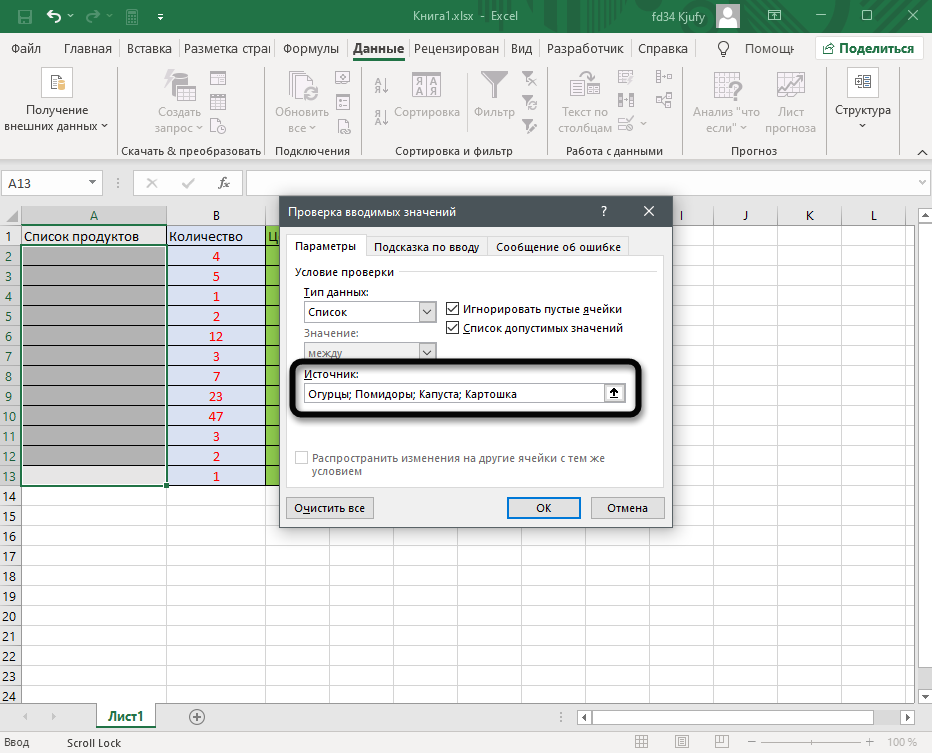Open the Сообщение об ошибке tab
The height and width of the screenshot is (753, 932).
[x=558, y=247]
